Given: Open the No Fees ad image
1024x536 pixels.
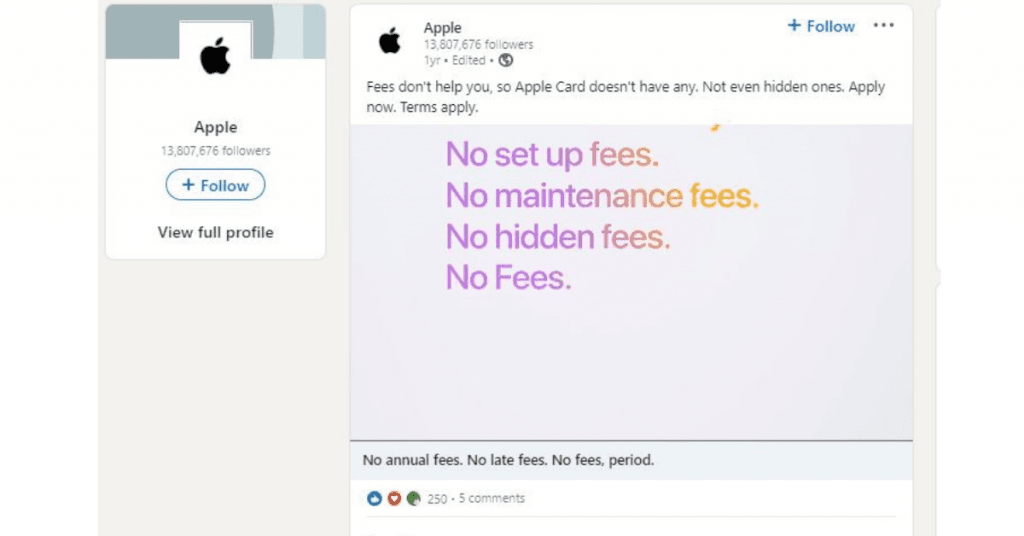Looking at the screenshot, I should [631, 282].
